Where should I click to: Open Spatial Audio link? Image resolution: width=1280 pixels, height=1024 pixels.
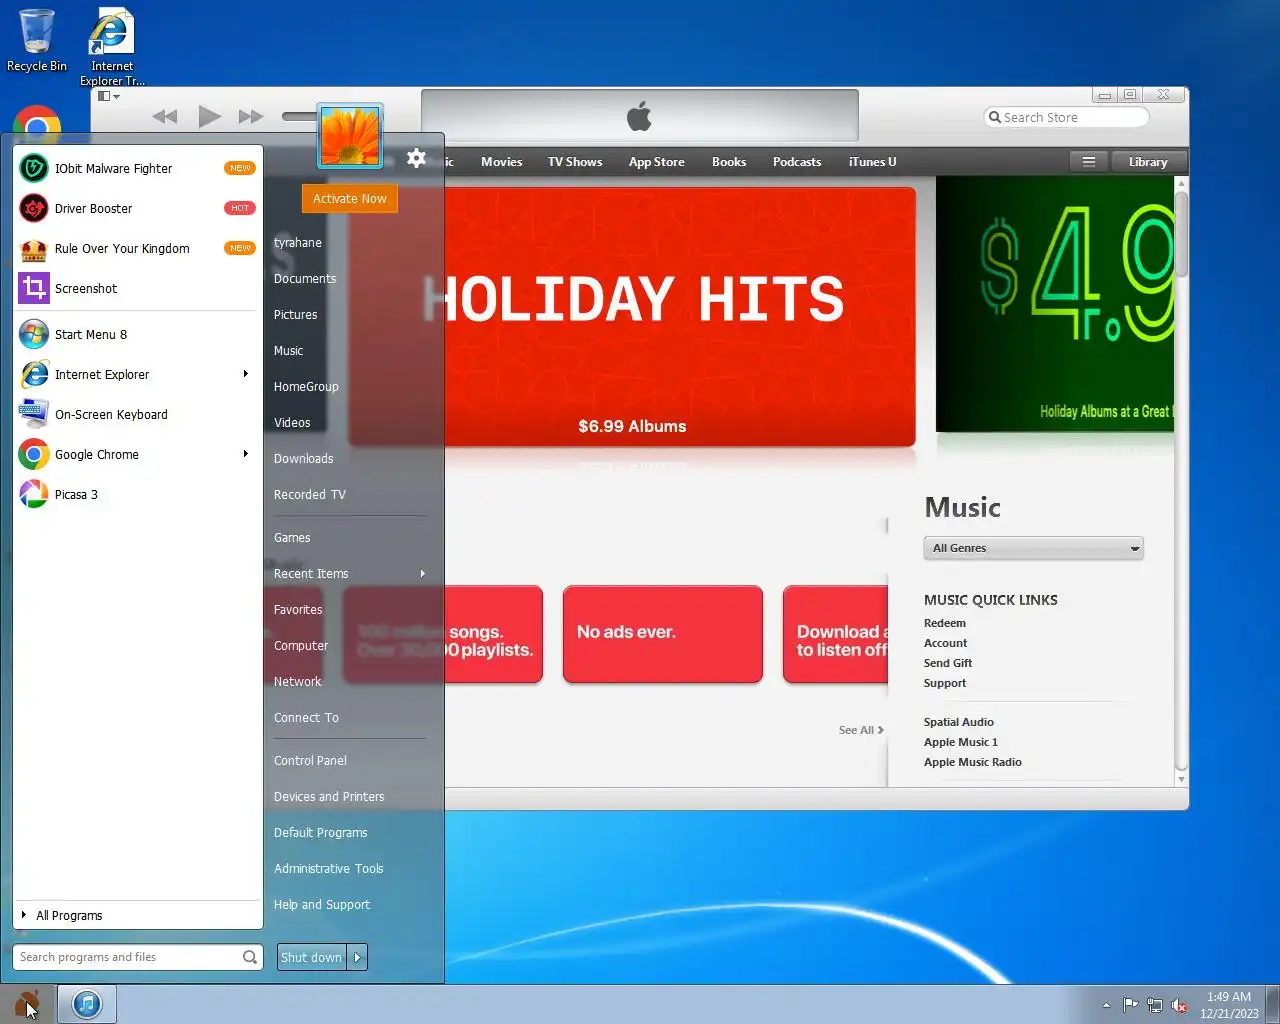[959, 722]
